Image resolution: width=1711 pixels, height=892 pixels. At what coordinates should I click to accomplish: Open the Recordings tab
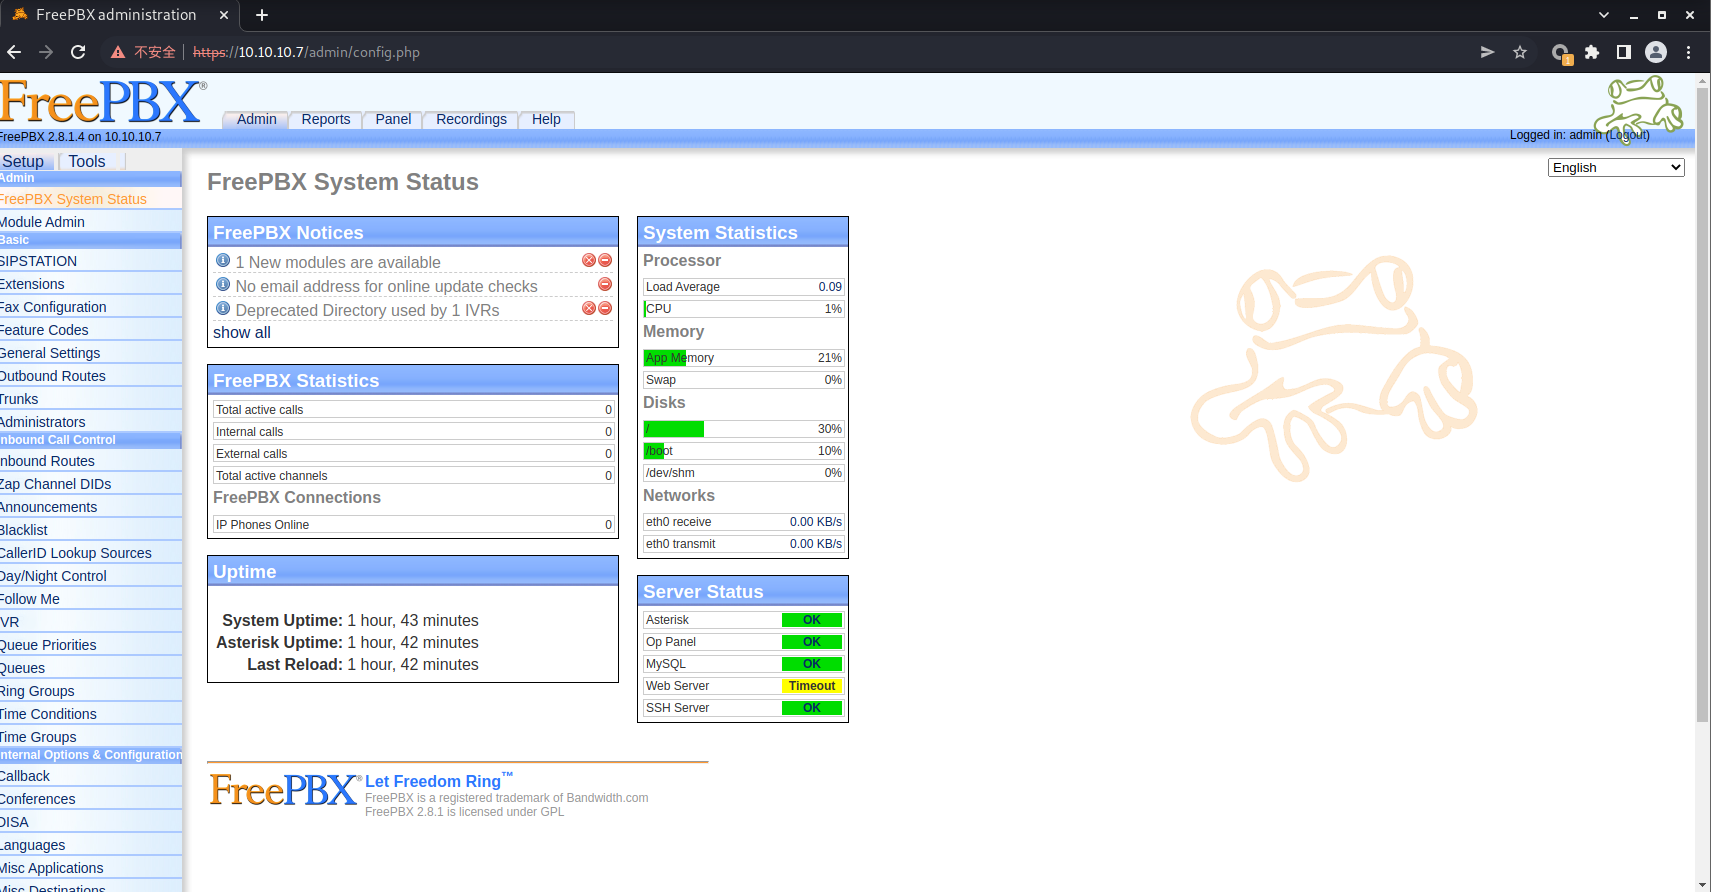tap(471, 119)
